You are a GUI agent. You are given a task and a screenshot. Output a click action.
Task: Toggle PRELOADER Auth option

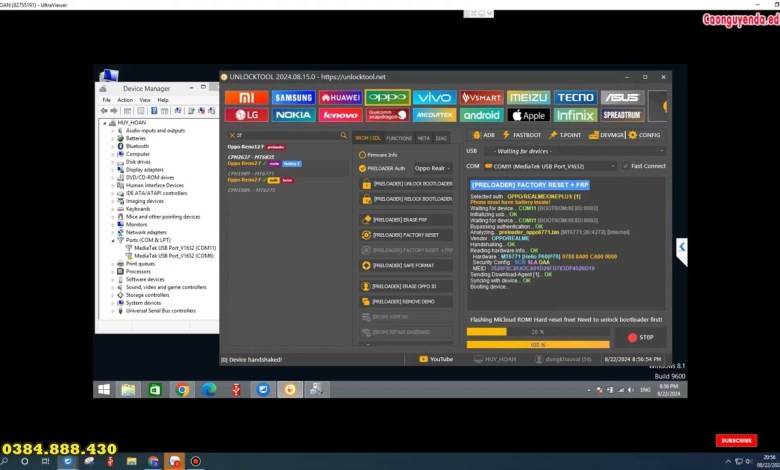point(382,169)
